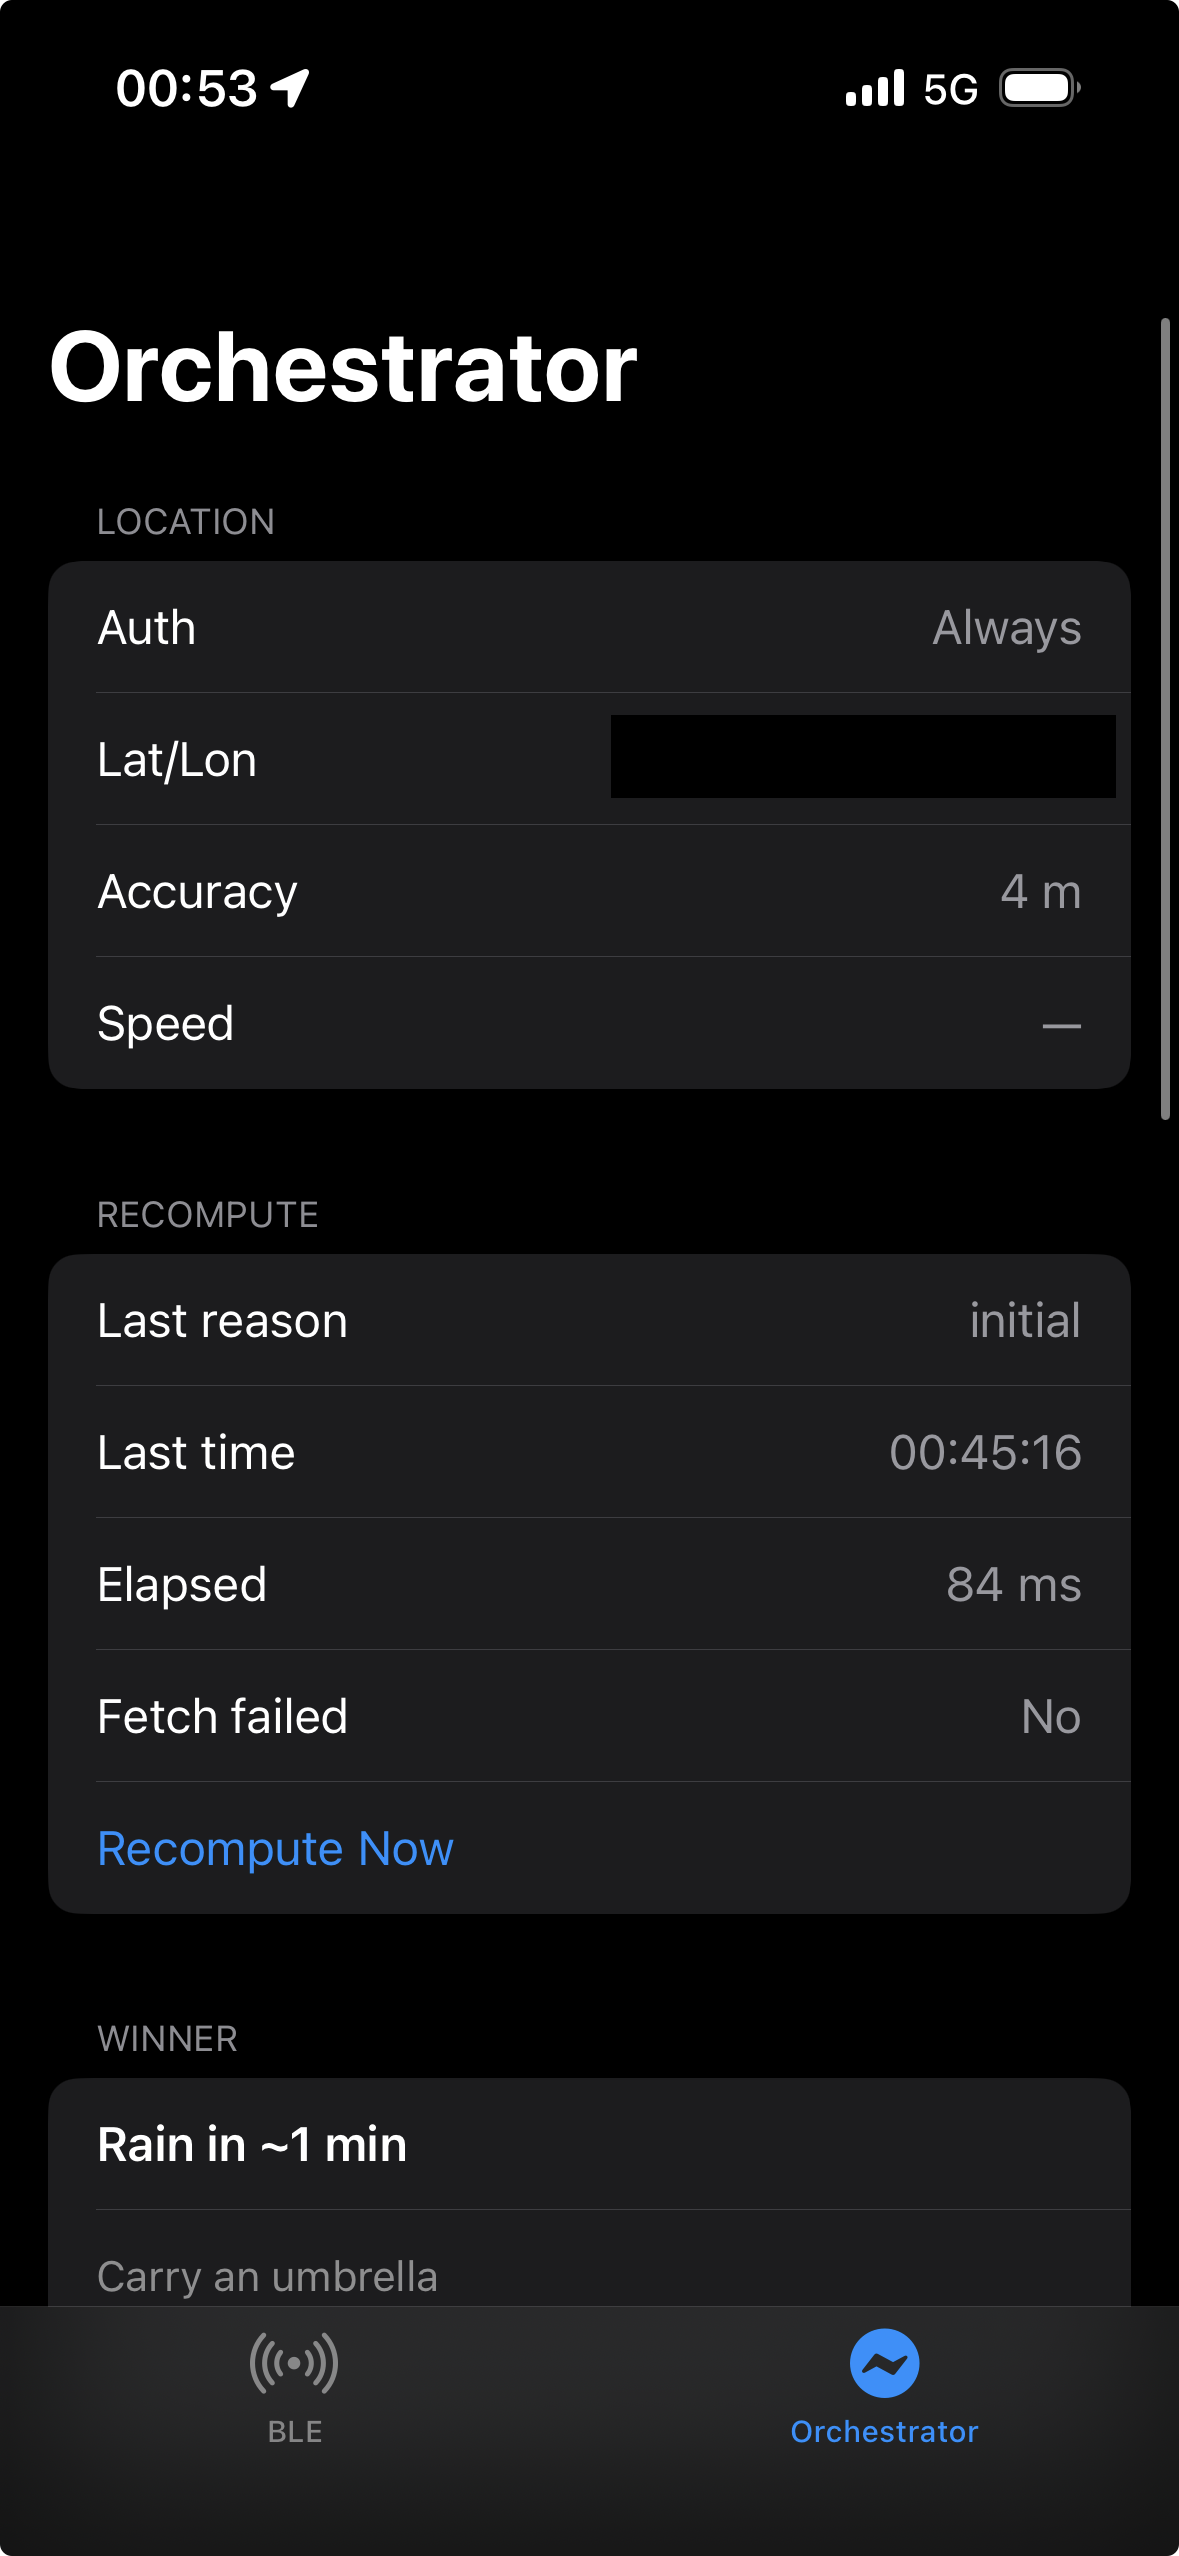Tap the BLE antenna icon
The image size is (1179, 2556).
pos(294,2363)
